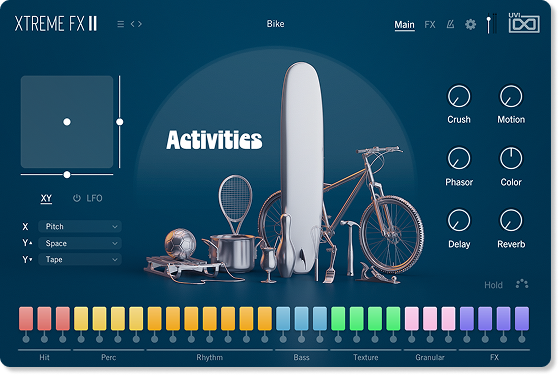Click the Crush knob
Screen dimensions: 559x375
tap(459, 96)
